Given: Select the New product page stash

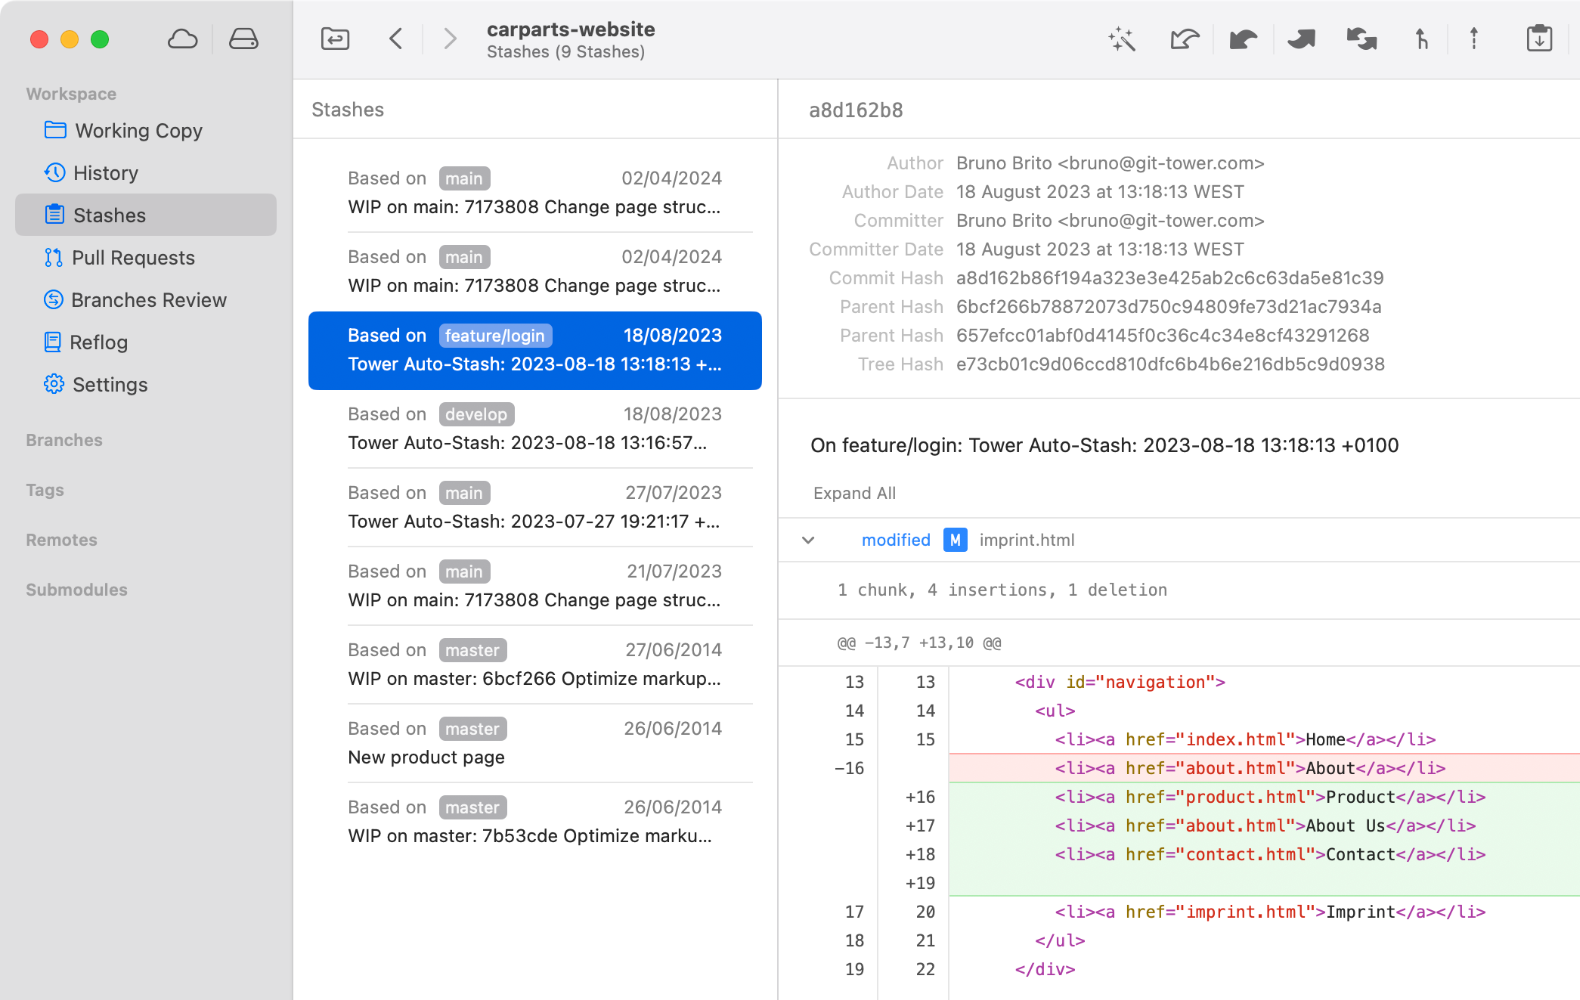Looking at the screenshot, I should point(534,743).
